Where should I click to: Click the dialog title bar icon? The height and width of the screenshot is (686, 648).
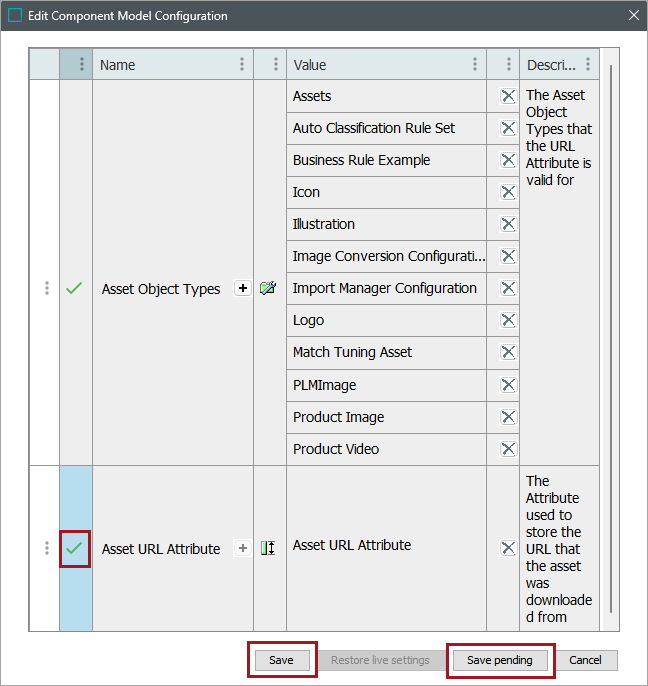pyautogui.click(x=15, y=15)
